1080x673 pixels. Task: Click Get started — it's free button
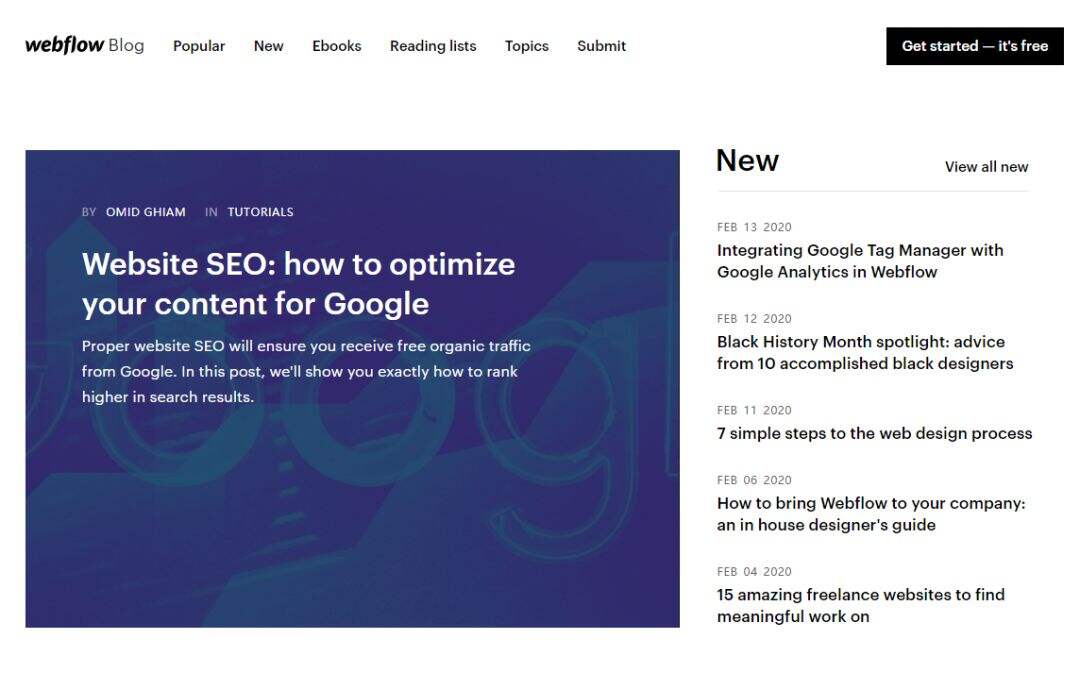pos(975,46)
